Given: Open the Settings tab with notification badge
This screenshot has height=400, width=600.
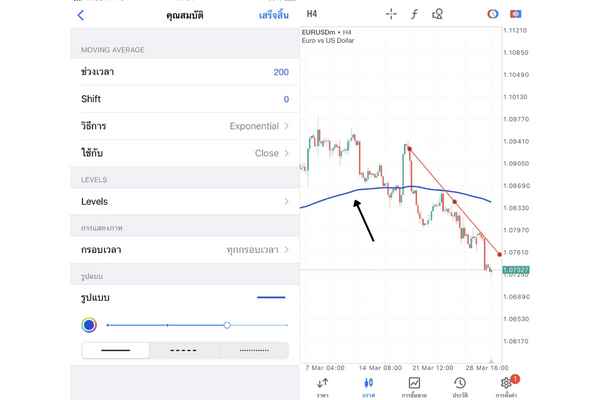Looking at the screenshot, I should [x=505, y=386].
